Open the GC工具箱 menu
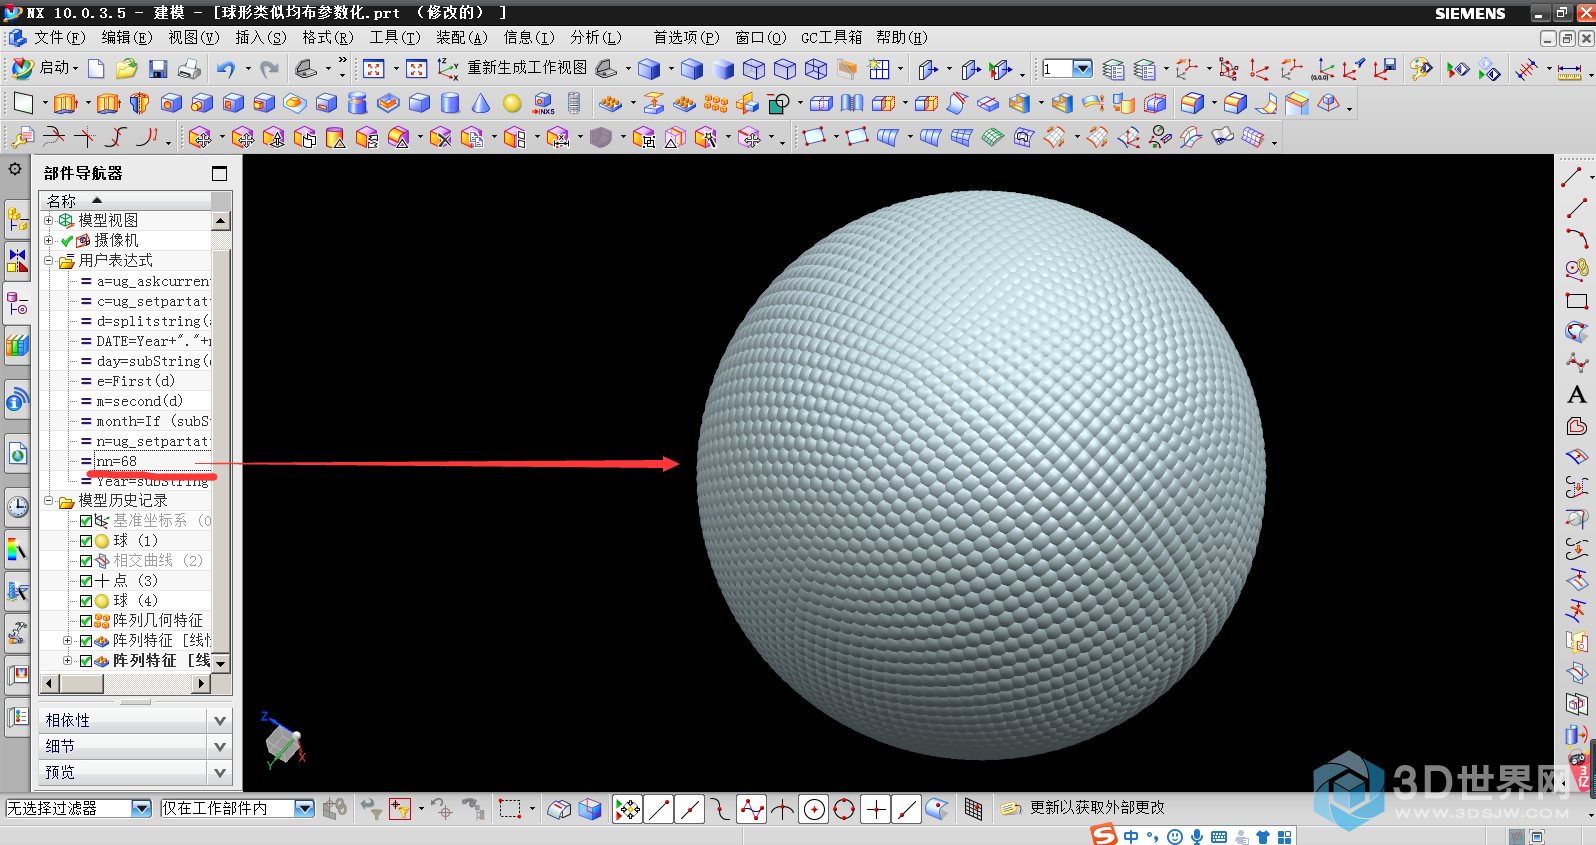Image resolution: width=1596 pixels, height=845 pixels. click(831, 37)
